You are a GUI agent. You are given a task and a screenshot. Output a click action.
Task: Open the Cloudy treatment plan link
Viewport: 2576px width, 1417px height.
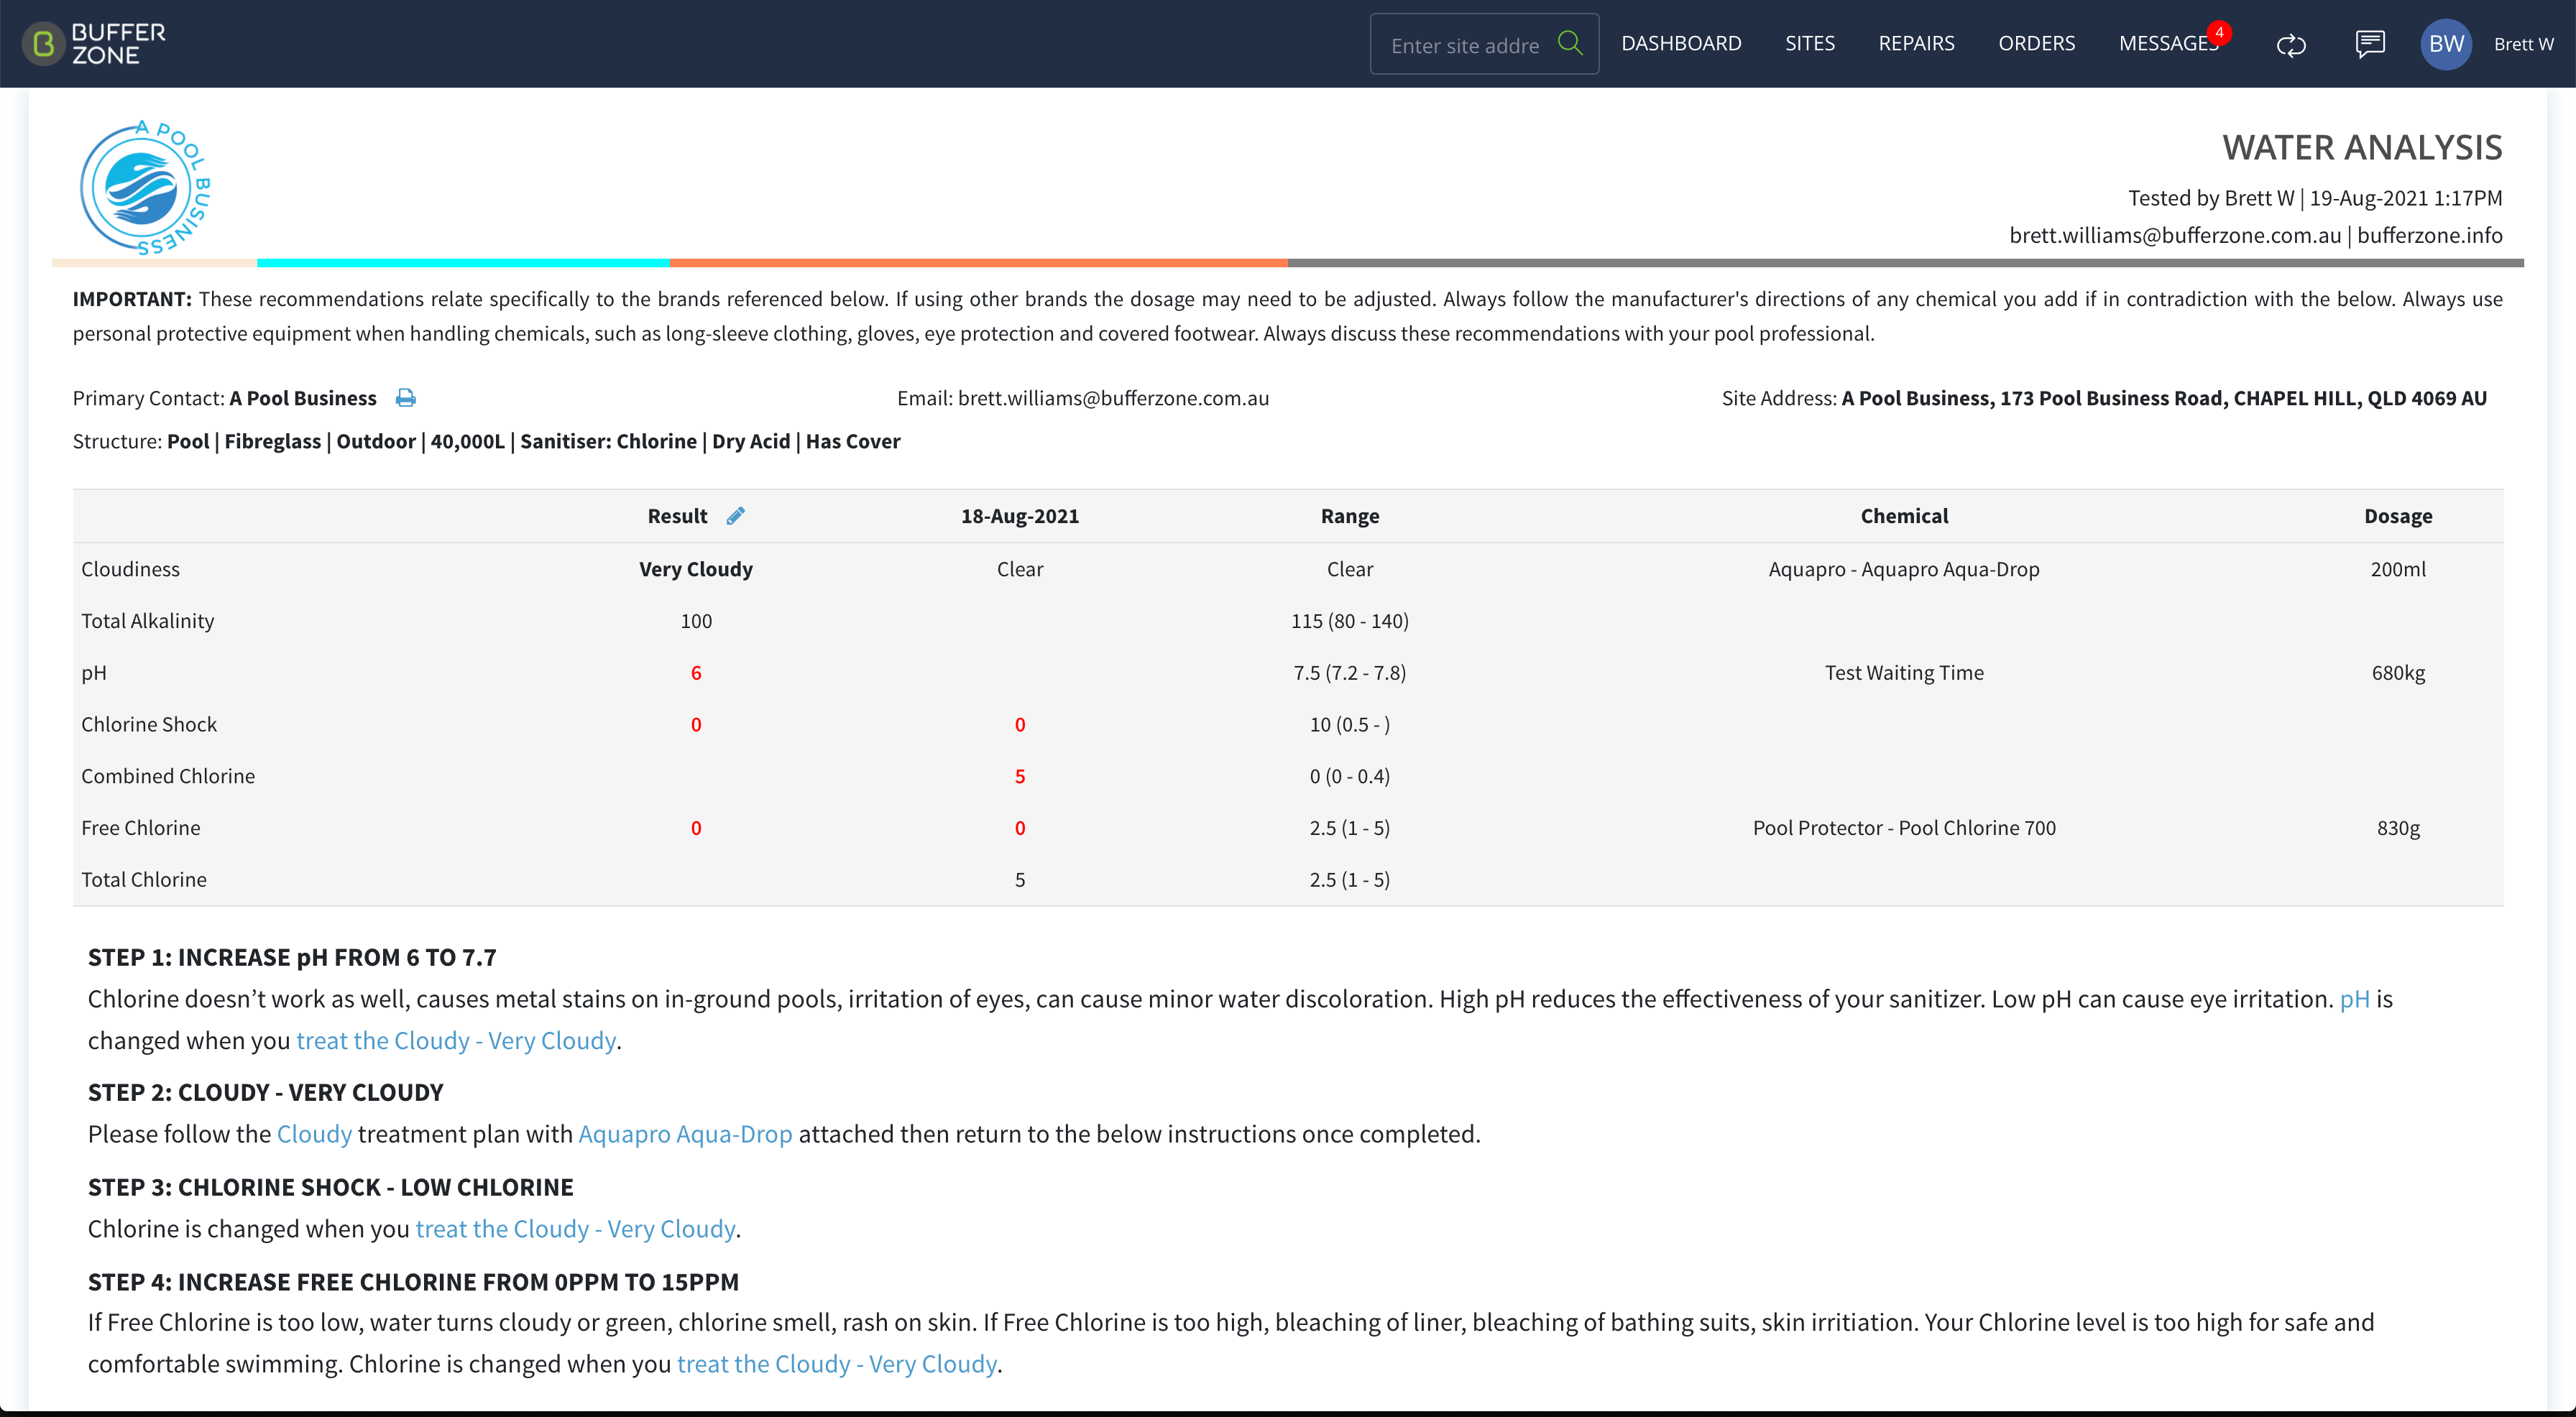point(314,1134)
